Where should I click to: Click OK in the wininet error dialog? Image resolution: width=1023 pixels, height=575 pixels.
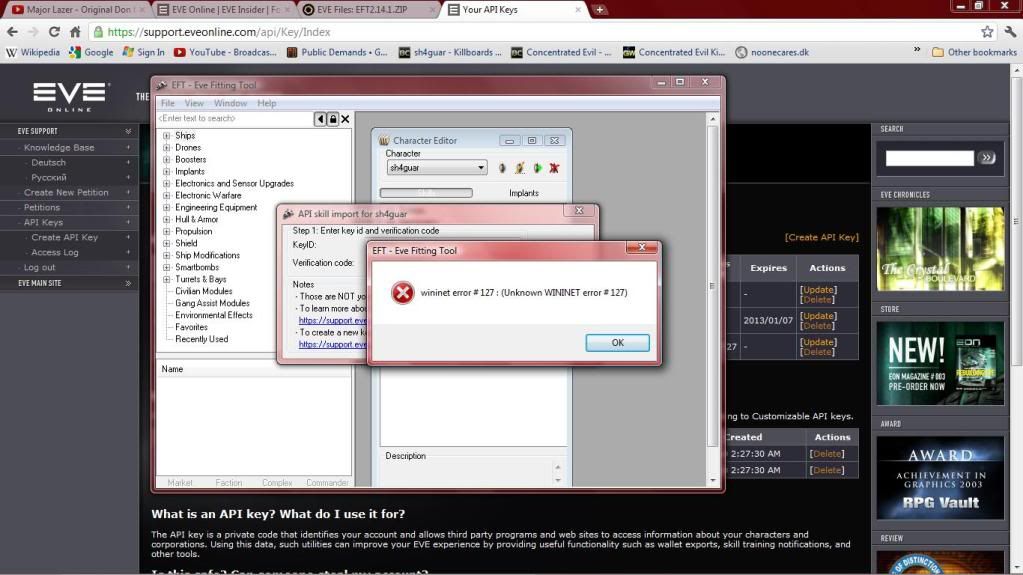[617, 343]
